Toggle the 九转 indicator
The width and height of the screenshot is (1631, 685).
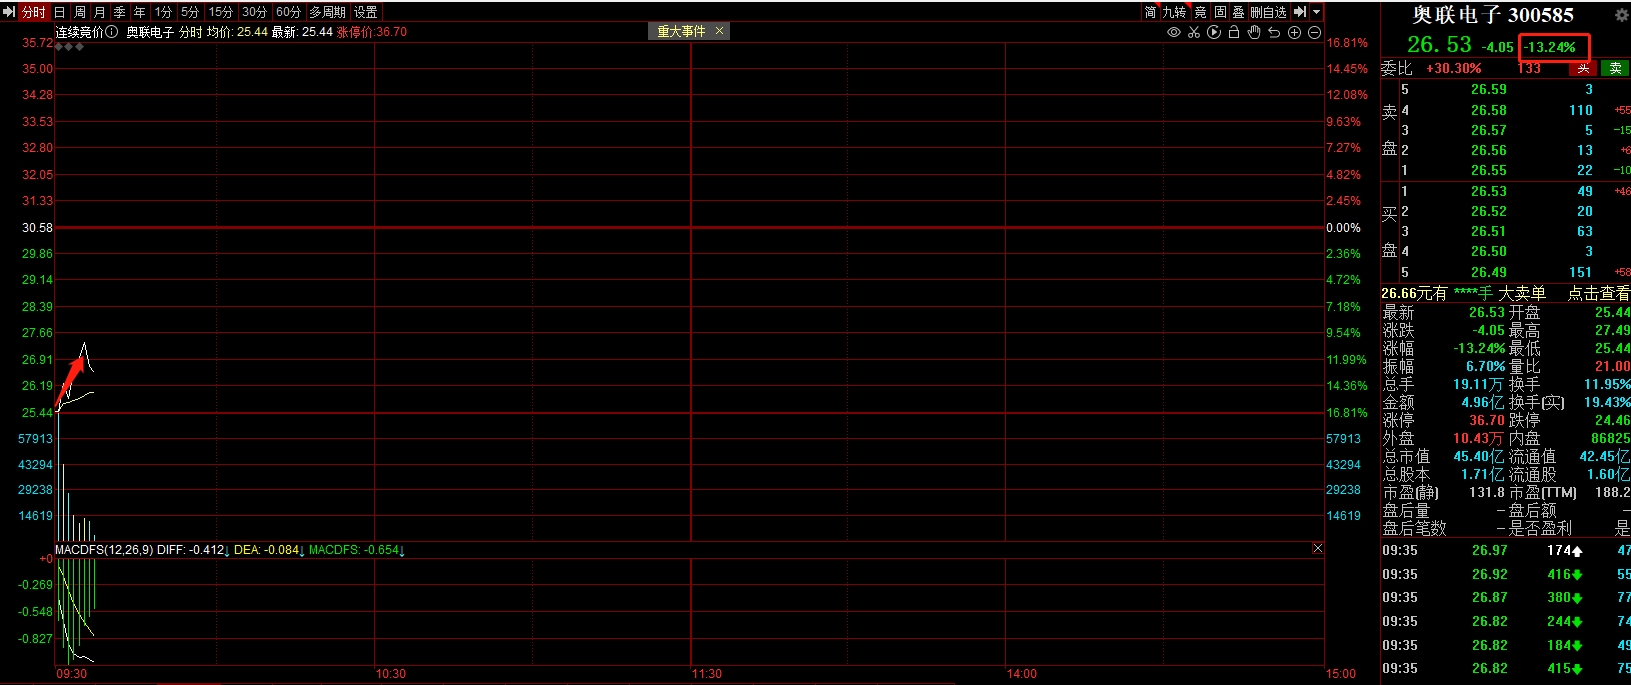[1174, 12]
